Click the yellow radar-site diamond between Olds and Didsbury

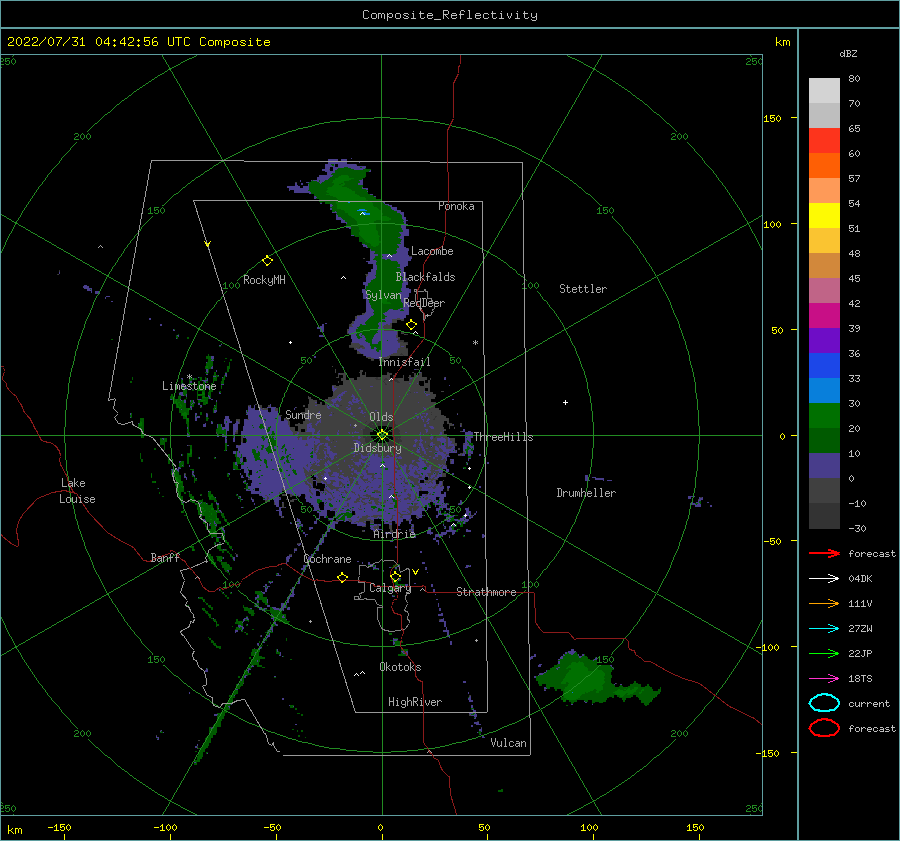pyautogui.click(x=382, y=435)
